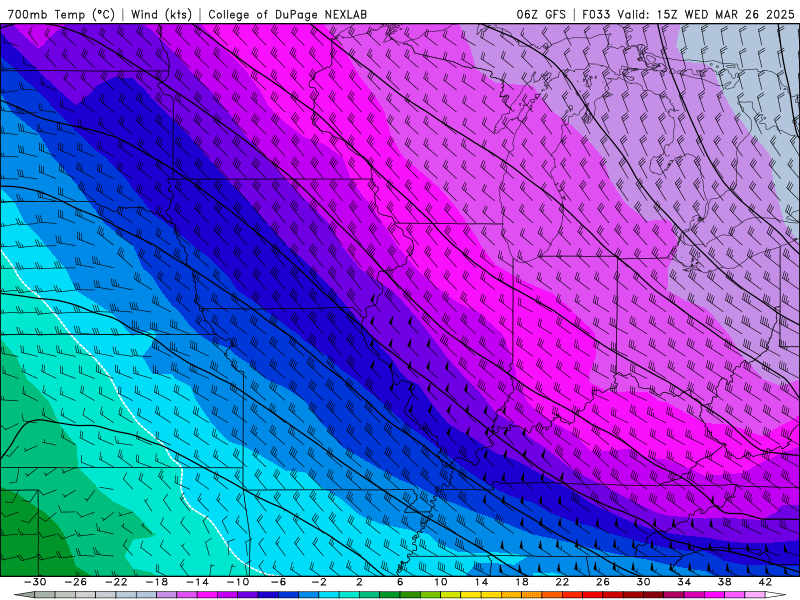Click the -10 legend label
The width and height of the screenshot is (800, 600).
click(238, 582)
